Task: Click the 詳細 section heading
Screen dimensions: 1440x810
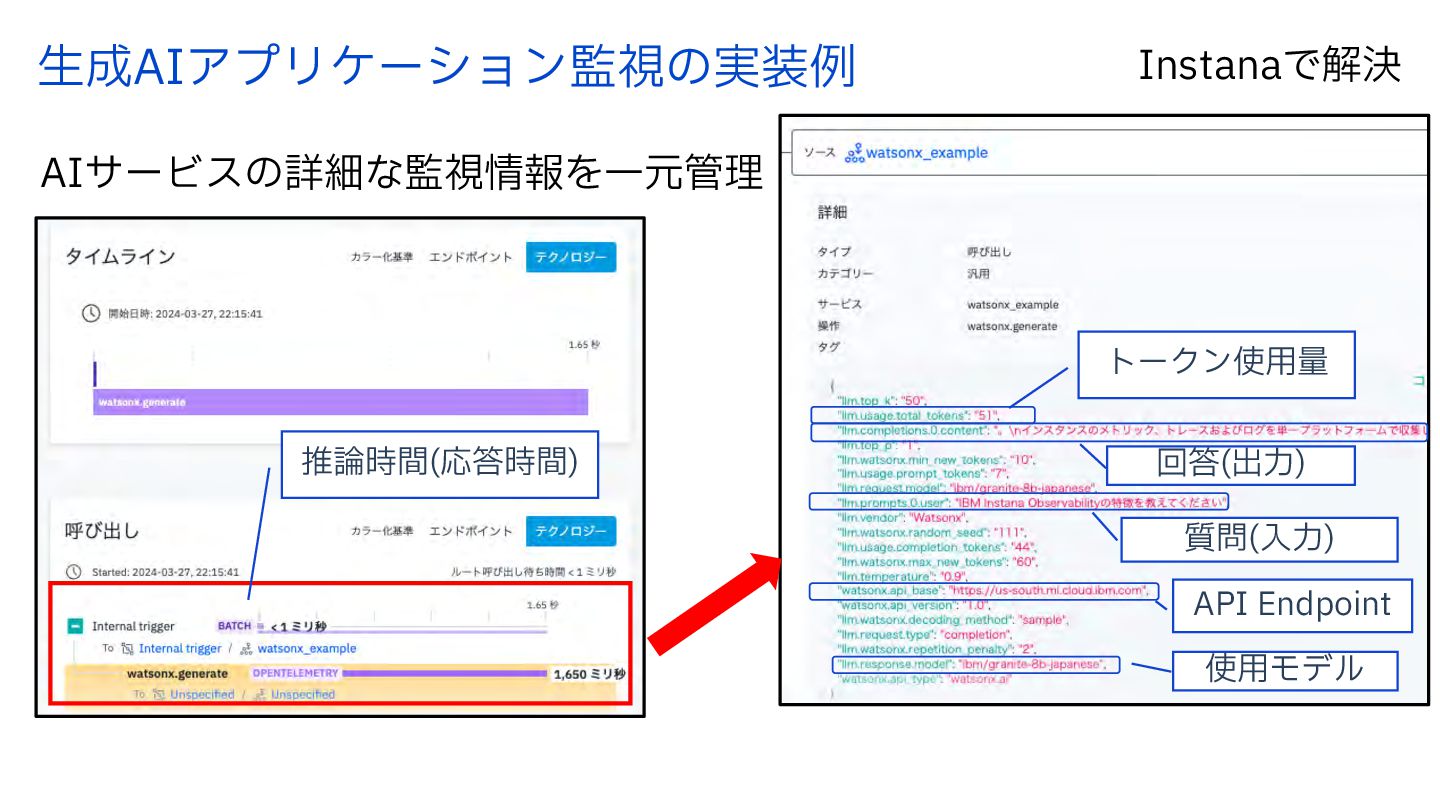Action: point(832,213)
